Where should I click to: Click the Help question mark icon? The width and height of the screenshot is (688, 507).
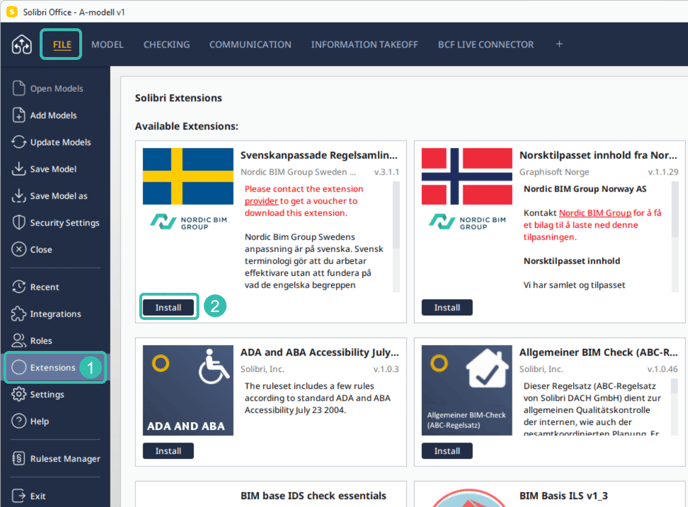coord(18,421)
